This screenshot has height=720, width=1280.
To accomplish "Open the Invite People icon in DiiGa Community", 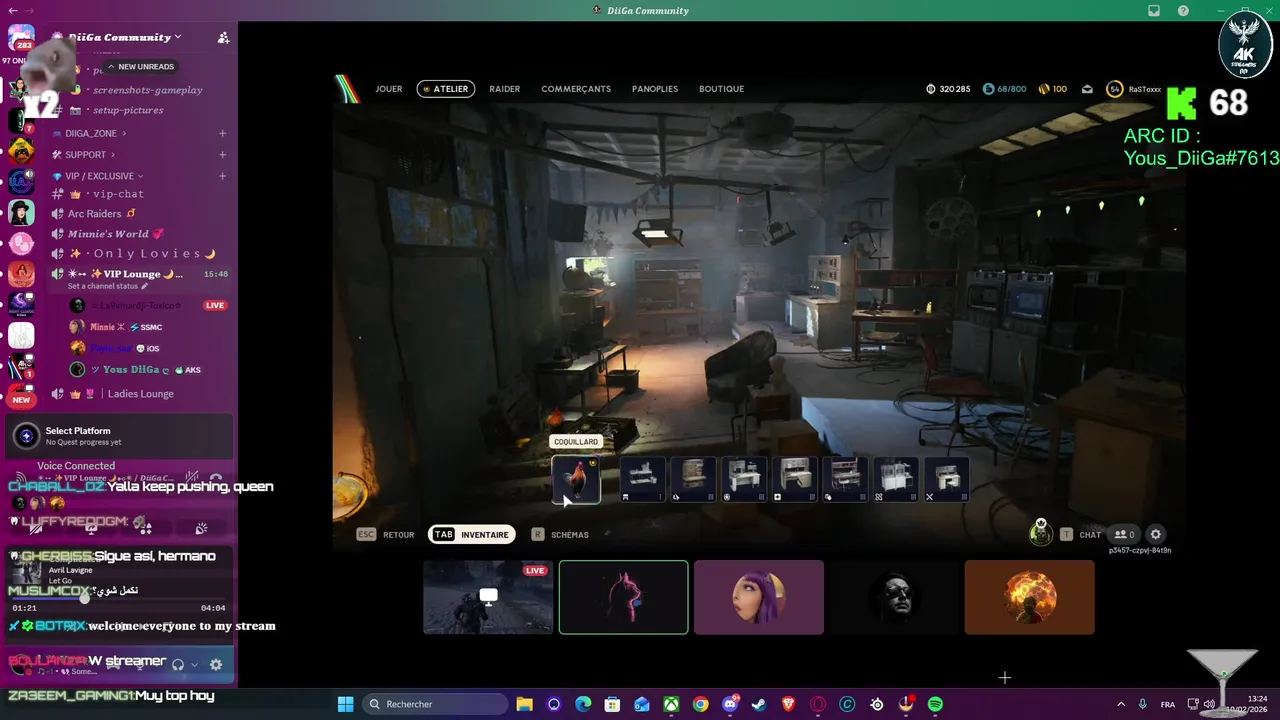I will [223, 38].
